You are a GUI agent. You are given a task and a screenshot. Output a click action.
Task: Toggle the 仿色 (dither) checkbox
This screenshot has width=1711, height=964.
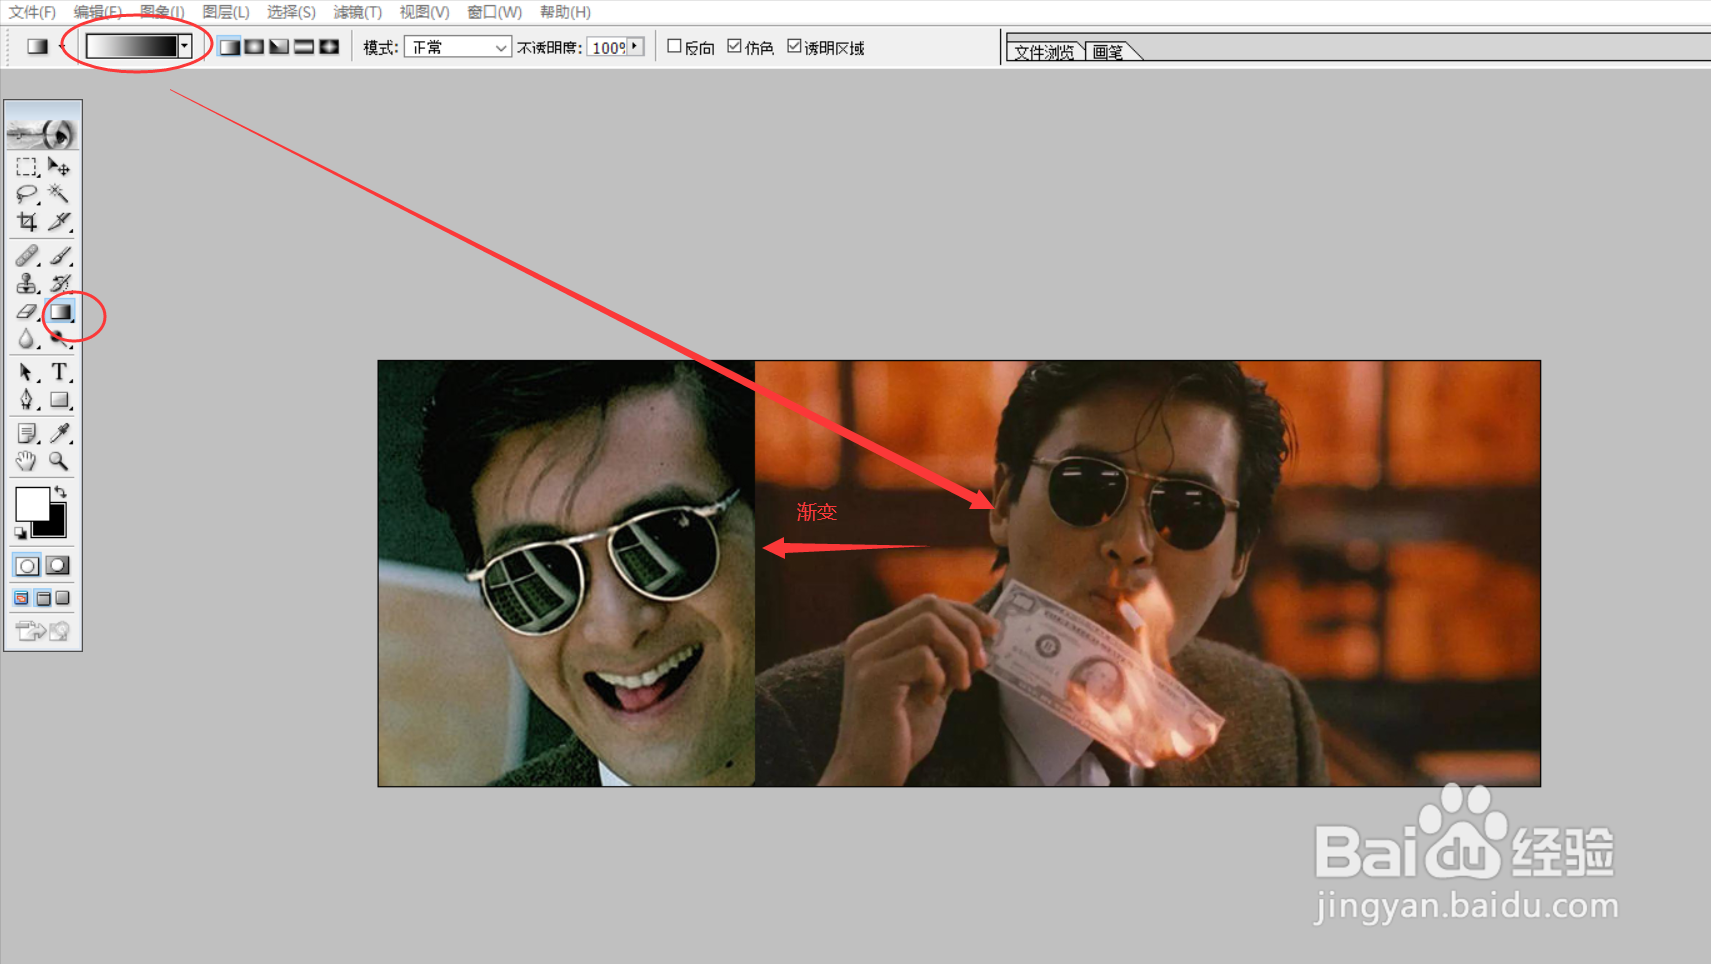pos(735,46)
